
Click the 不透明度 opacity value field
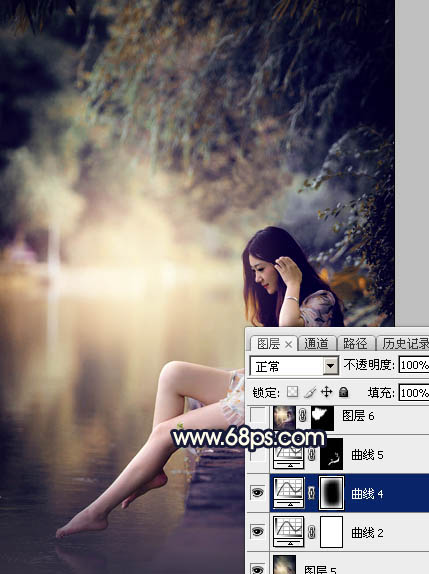414,365
